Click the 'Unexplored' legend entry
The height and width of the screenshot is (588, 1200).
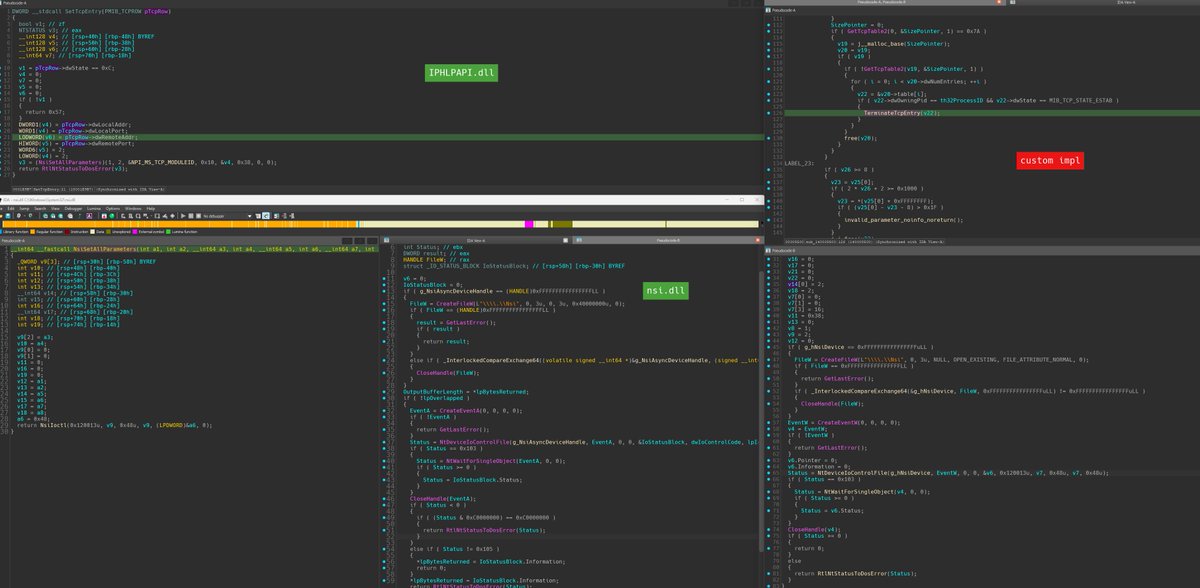click(x=119, y=231)
